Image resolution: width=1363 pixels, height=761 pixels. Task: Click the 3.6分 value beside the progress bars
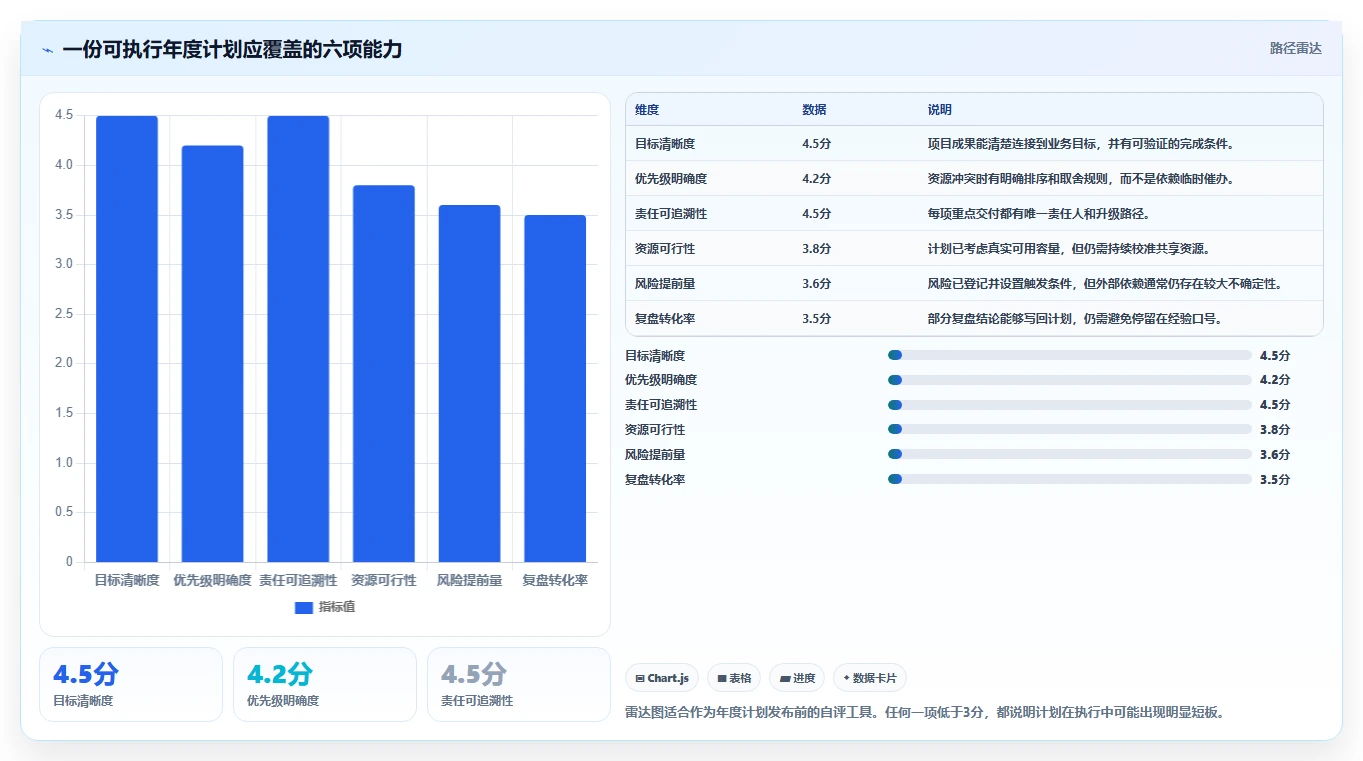point(1275,454)
